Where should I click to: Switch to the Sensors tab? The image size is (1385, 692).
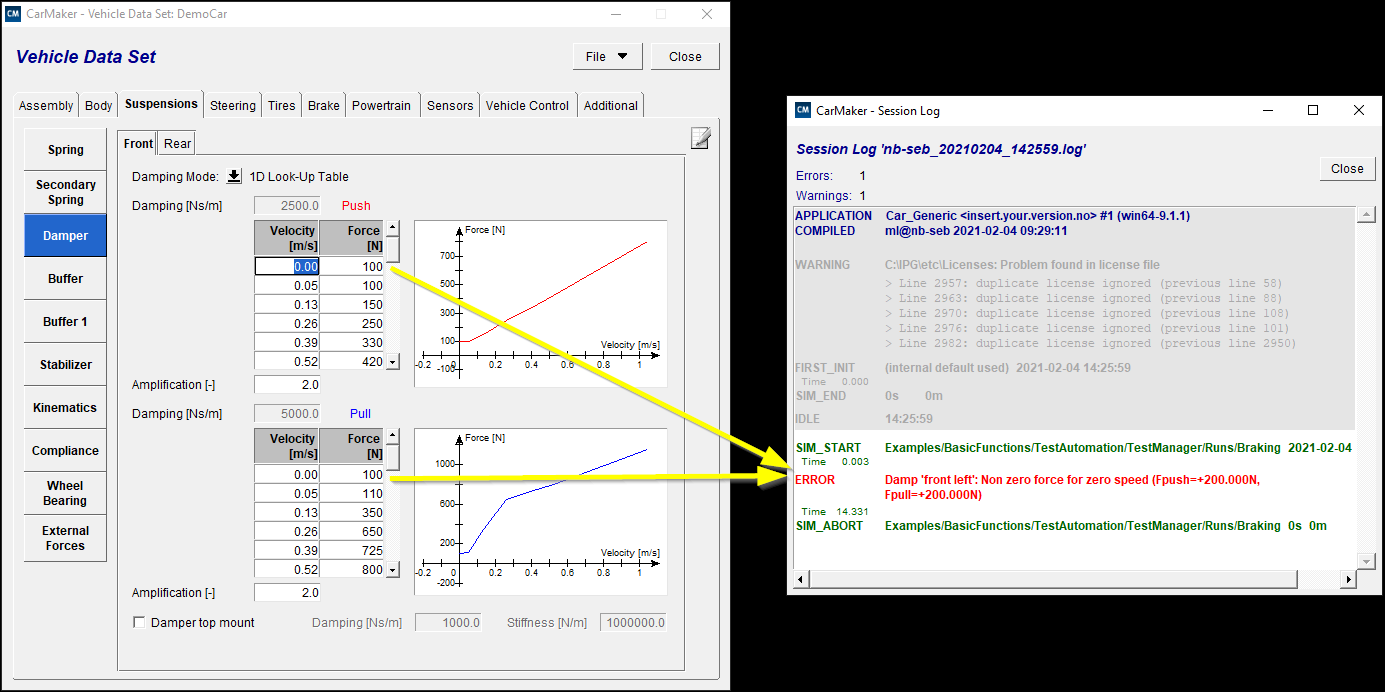click(450, 105)
